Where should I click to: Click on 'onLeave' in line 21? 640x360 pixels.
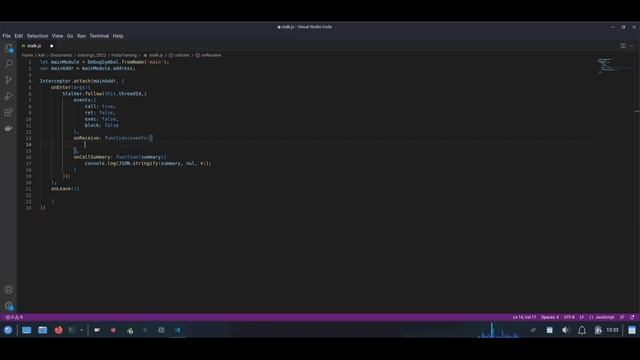point(61,189)
